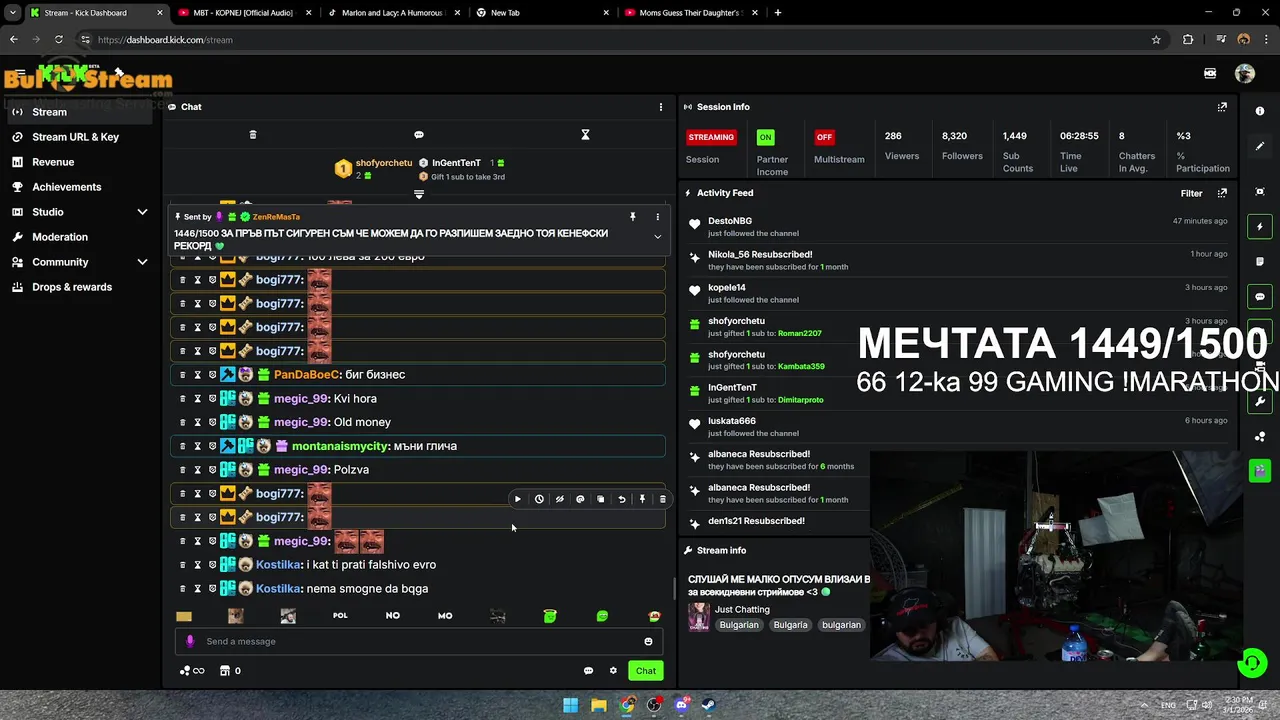Click the NO emote shortcut
Screen dimensions: 1280x720
[393, 616]
